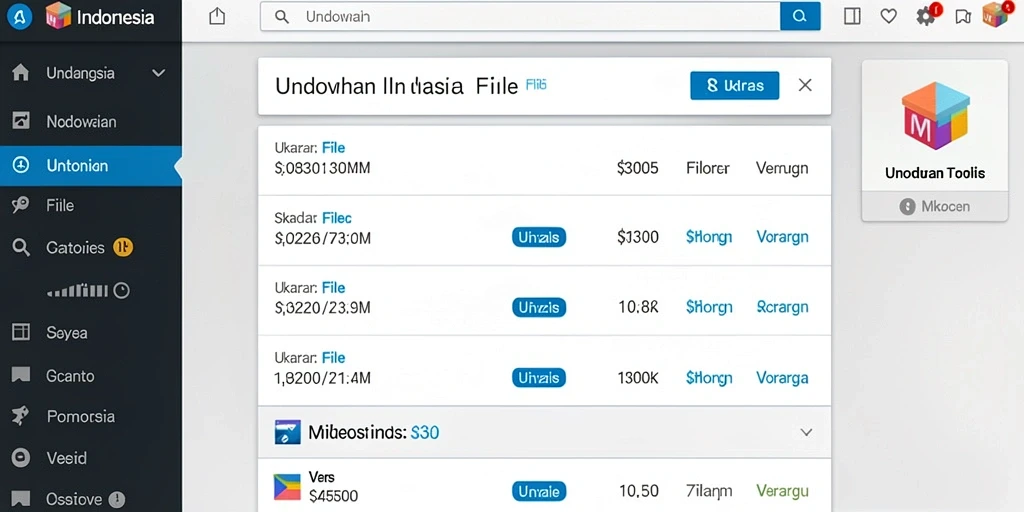Open the cube profile avatar in the top bar
Image resolution: width=1024 pixels, height=512 pixels.
coord(995,15)
